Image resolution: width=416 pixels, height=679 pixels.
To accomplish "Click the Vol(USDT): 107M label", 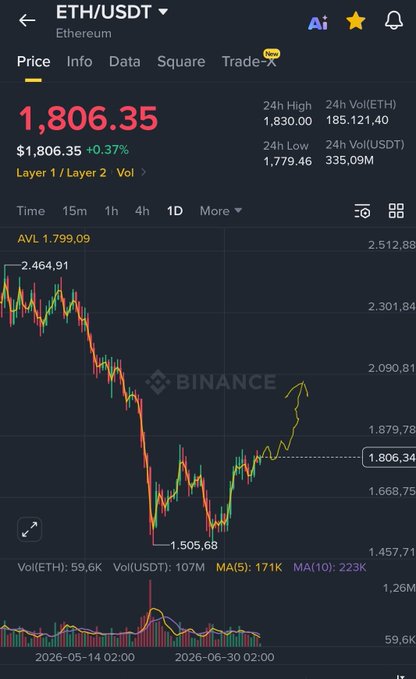I will tap(159, 567).
